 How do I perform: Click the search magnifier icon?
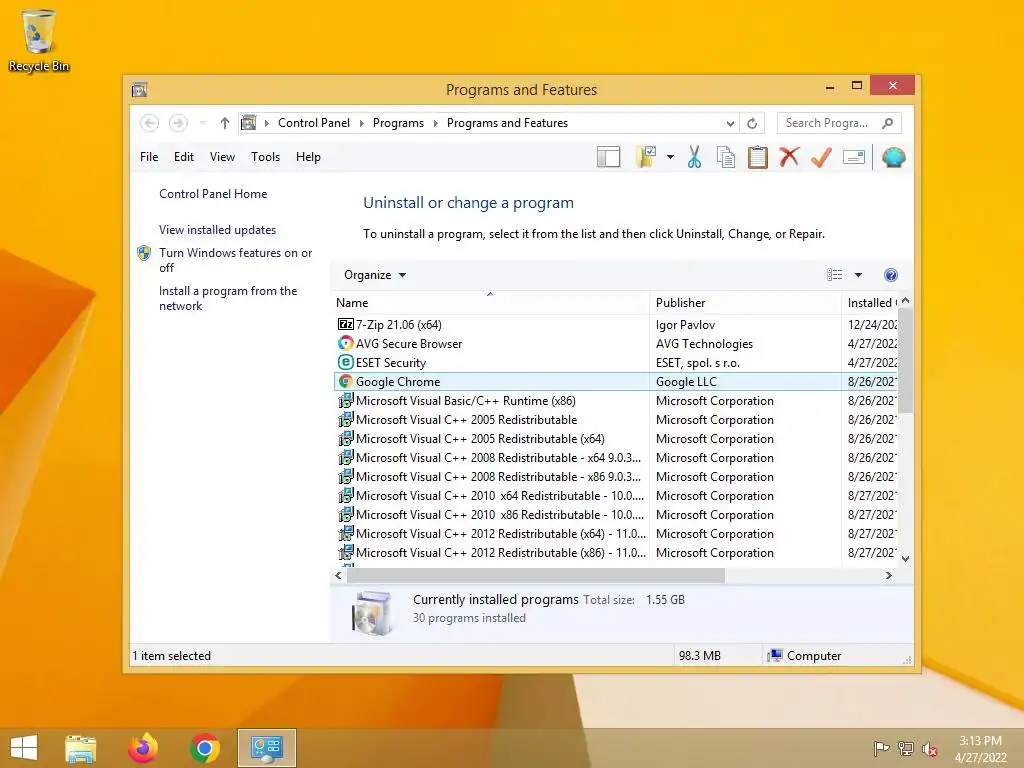pyautogui.click(x=888, y=123)
